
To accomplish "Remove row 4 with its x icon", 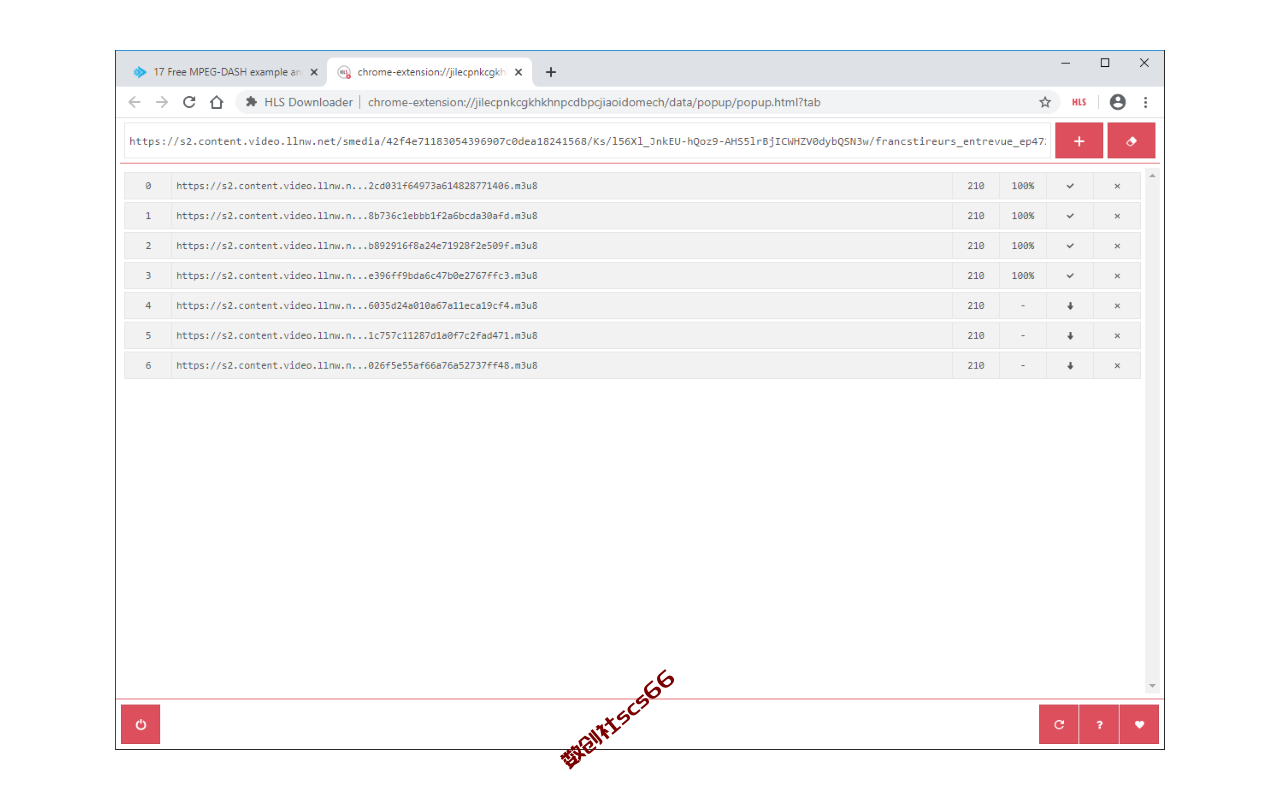I will (1117, 306).
